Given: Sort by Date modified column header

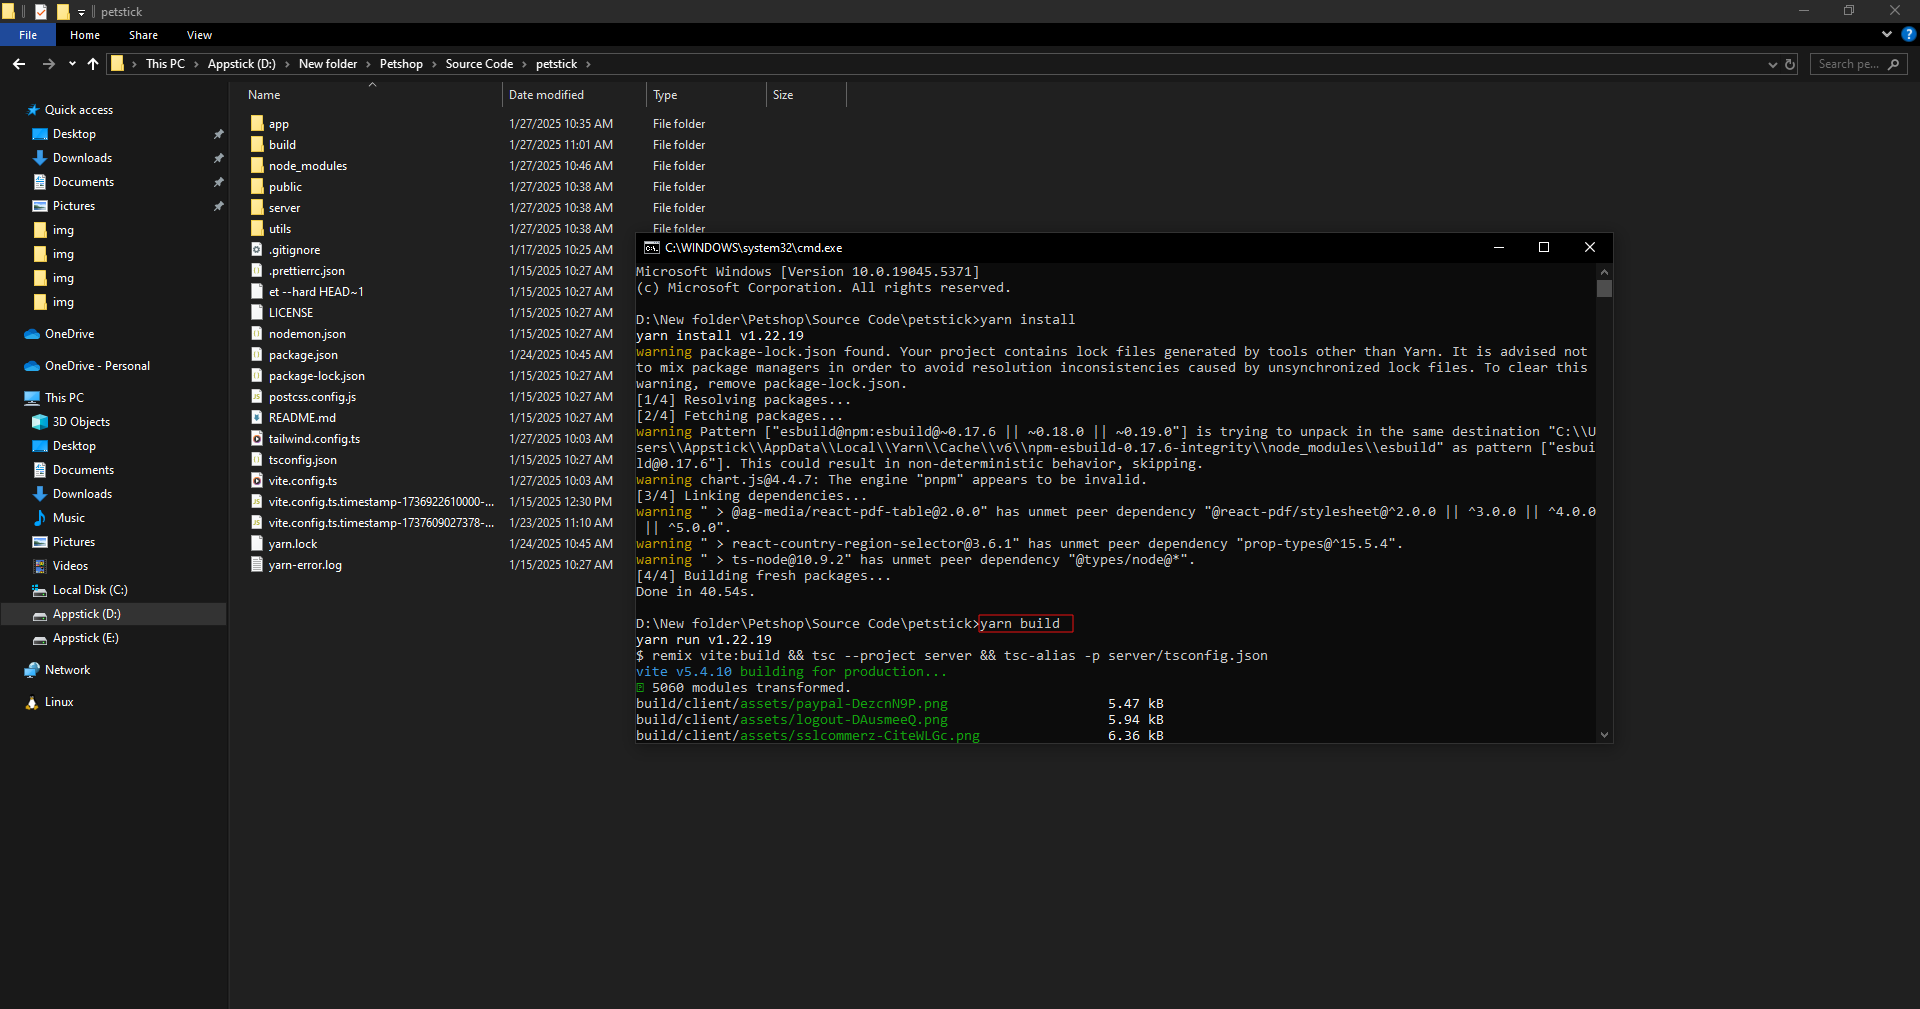Looking at the screenshot, I should coord(546,95).
